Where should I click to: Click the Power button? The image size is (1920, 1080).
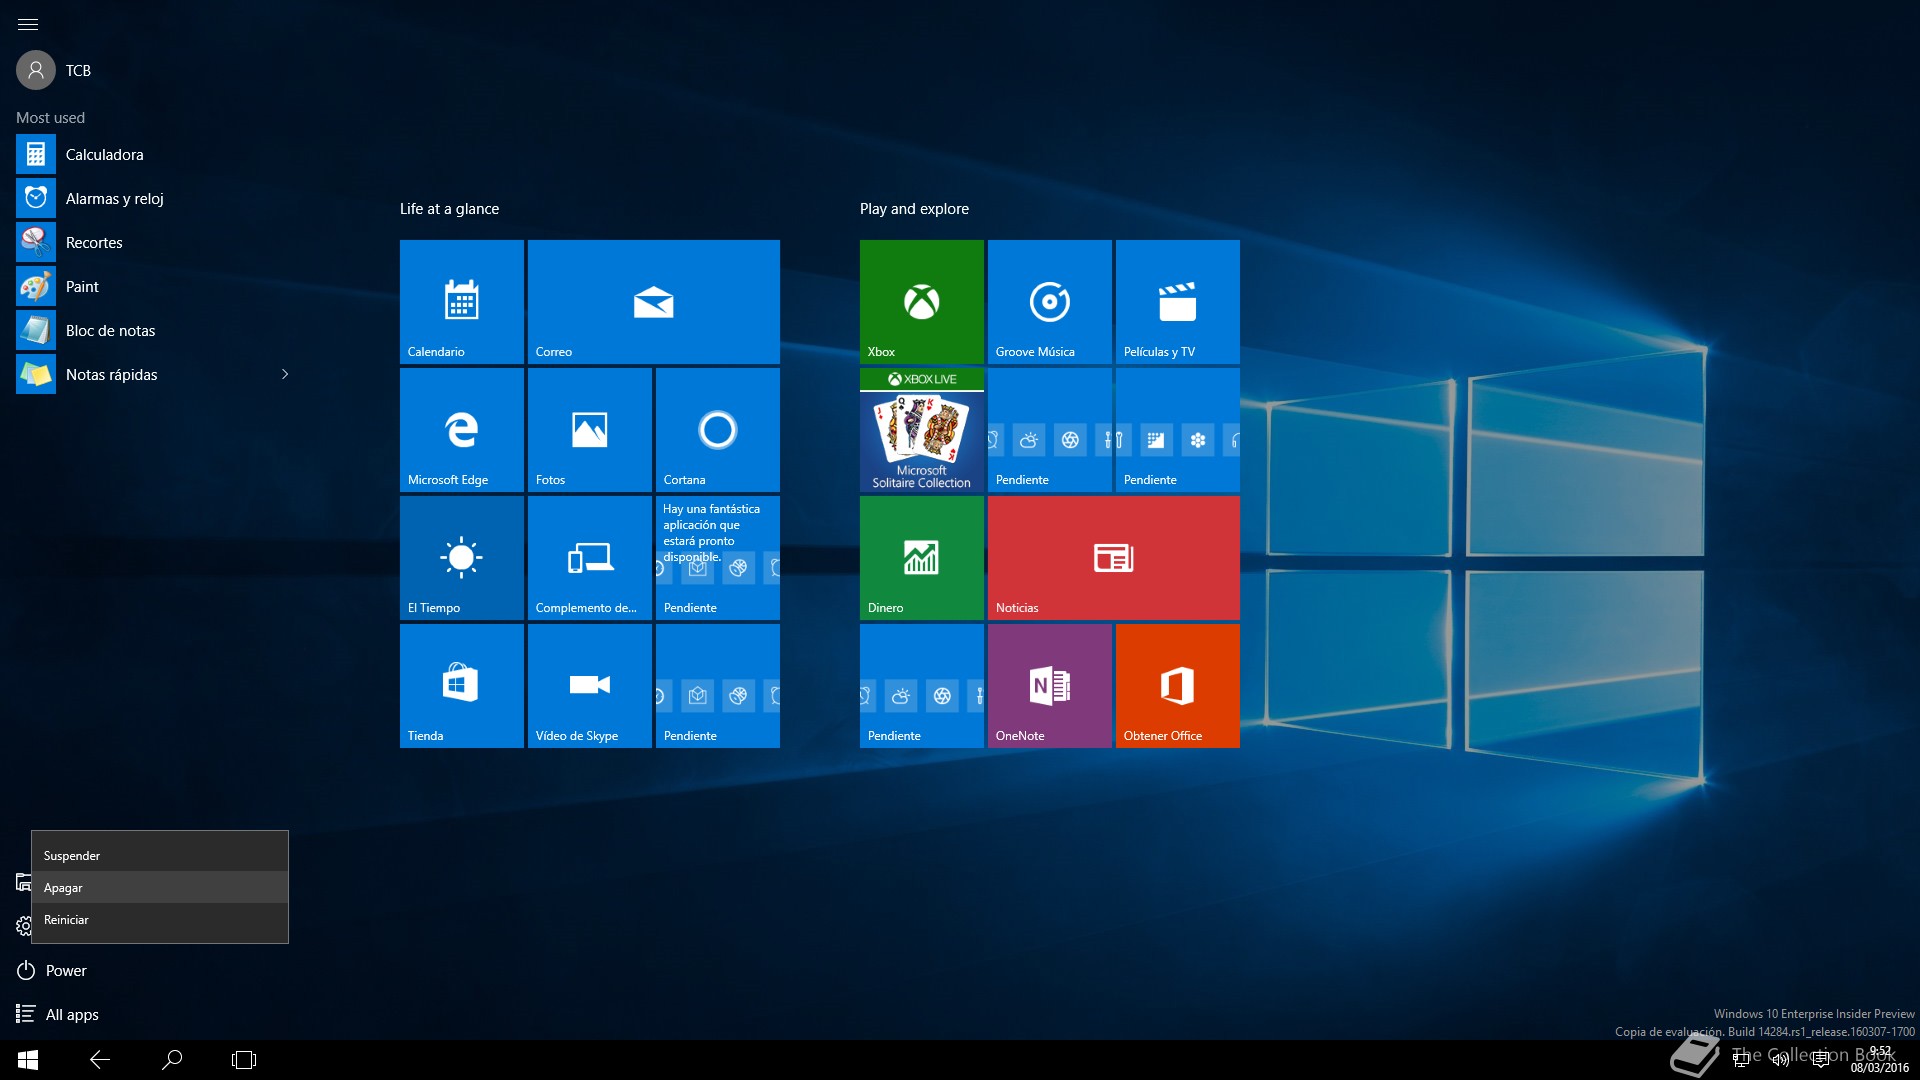coord(52,971)
